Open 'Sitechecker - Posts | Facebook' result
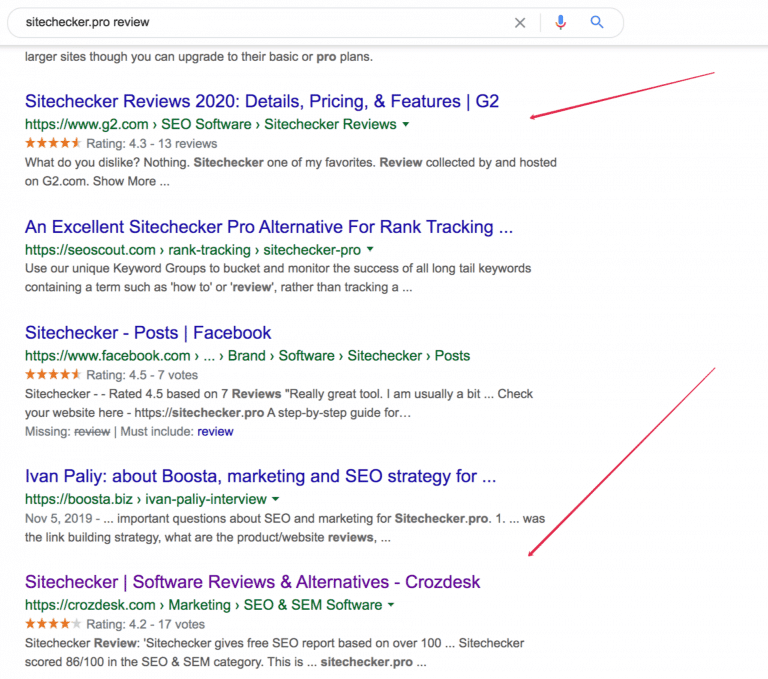The height and width of the screenshot is (679, 768). 148,333
